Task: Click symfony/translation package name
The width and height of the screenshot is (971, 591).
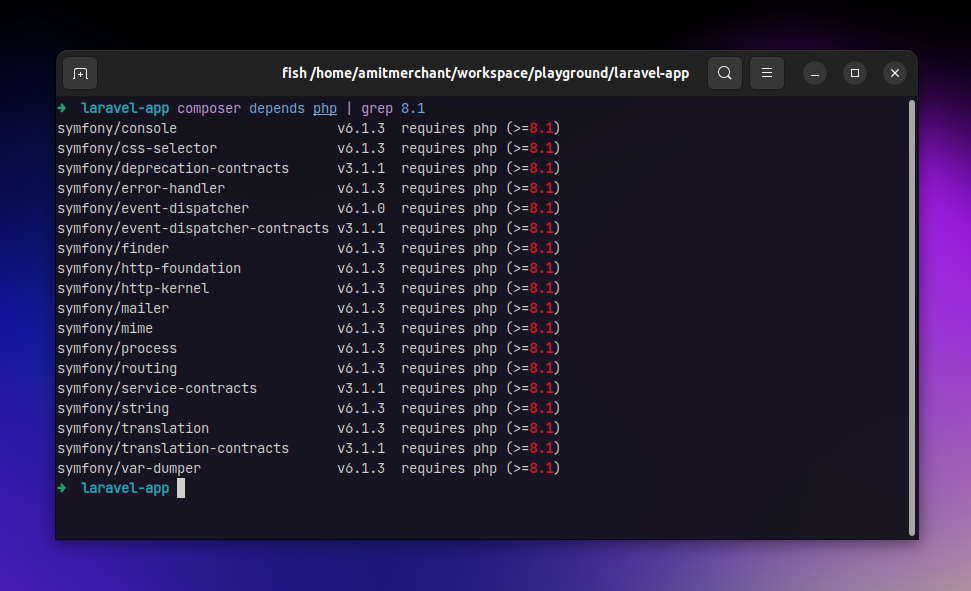Action: (x=133, y=428)
